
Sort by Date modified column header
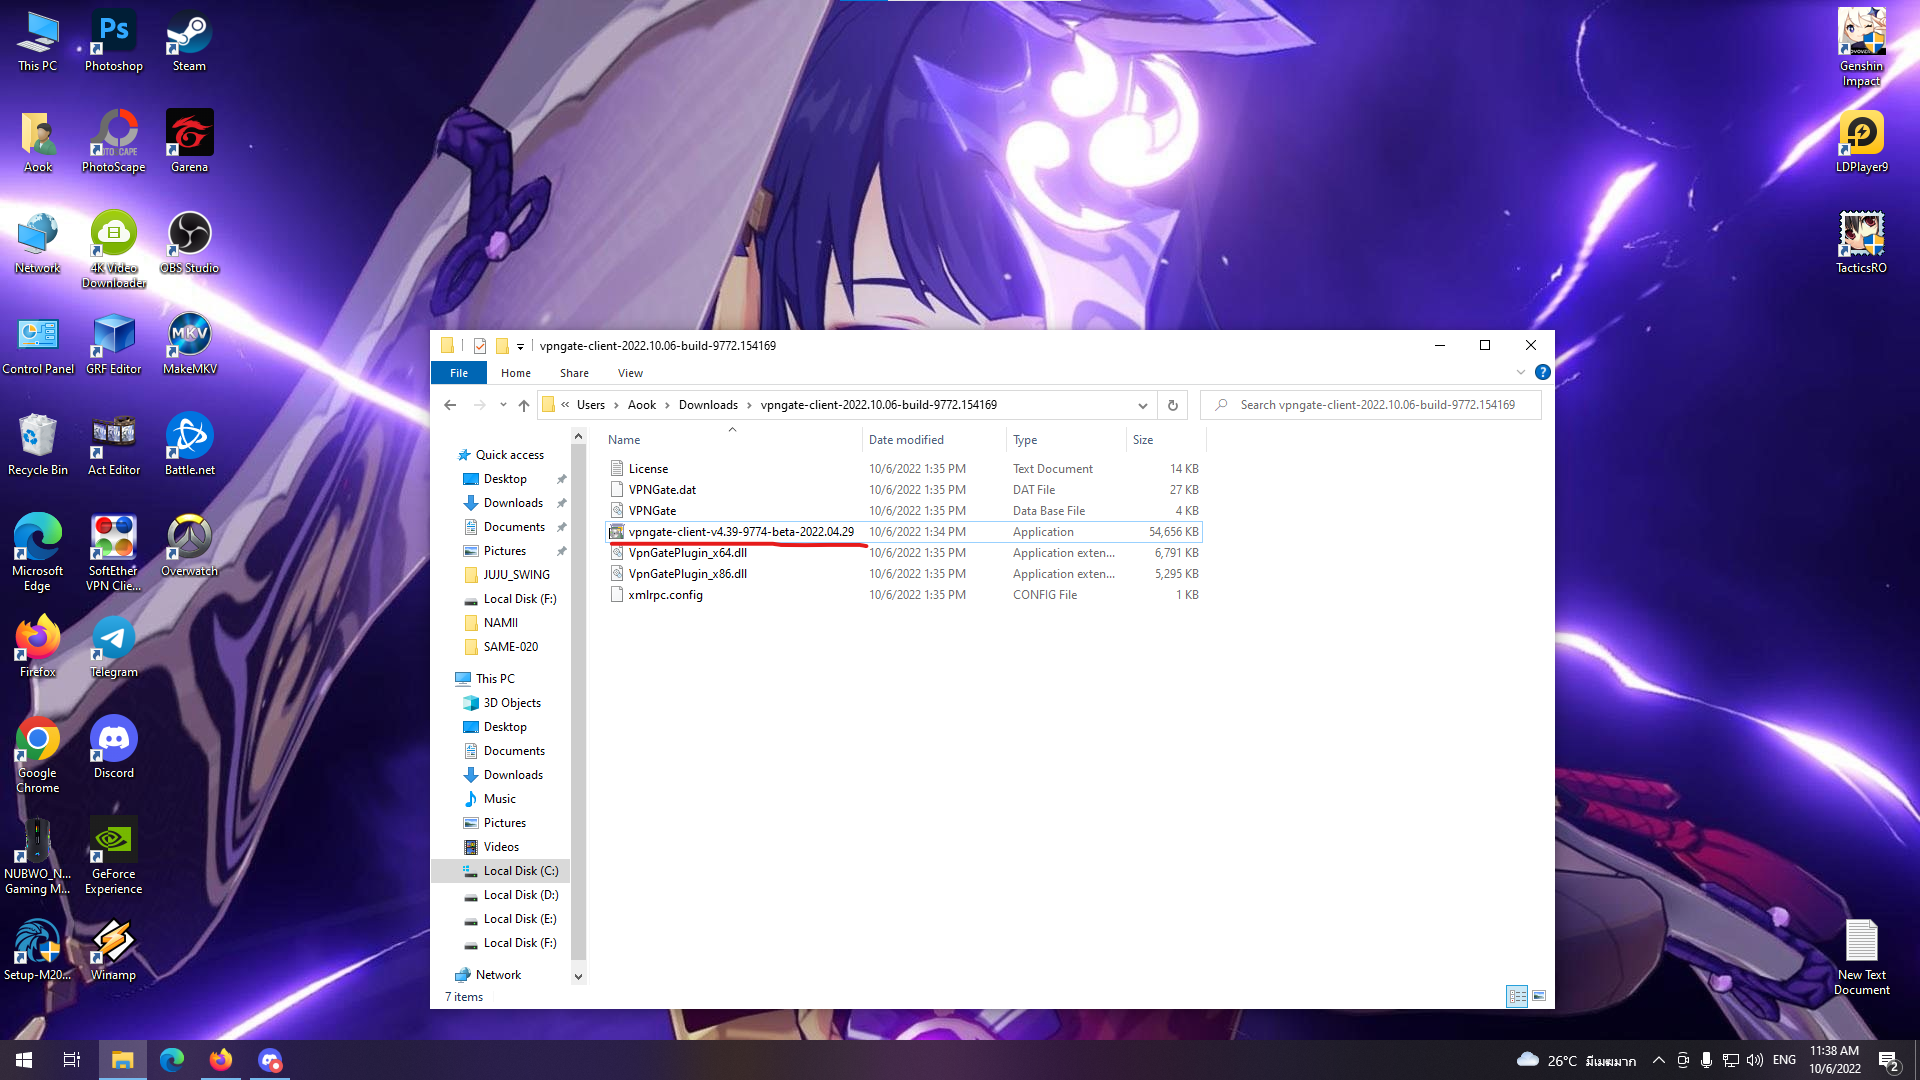point(934,440)
